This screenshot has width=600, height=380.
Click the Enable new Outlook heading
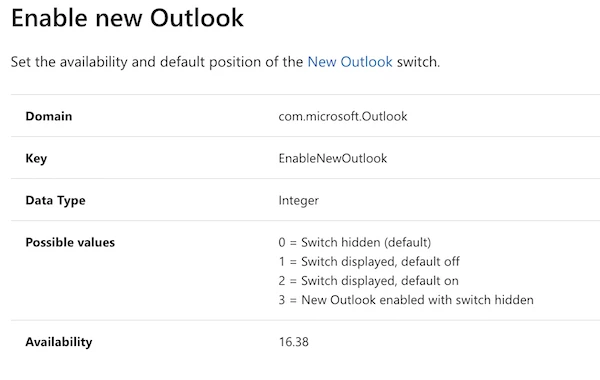pyautogui.click(x=127, y=18)
